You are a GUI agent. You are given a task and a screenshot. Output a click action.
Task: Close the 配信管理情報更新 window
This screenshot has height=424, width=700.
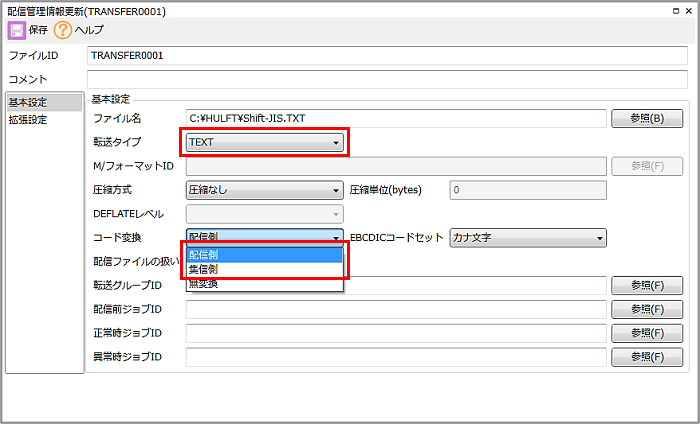pos(689,11)
